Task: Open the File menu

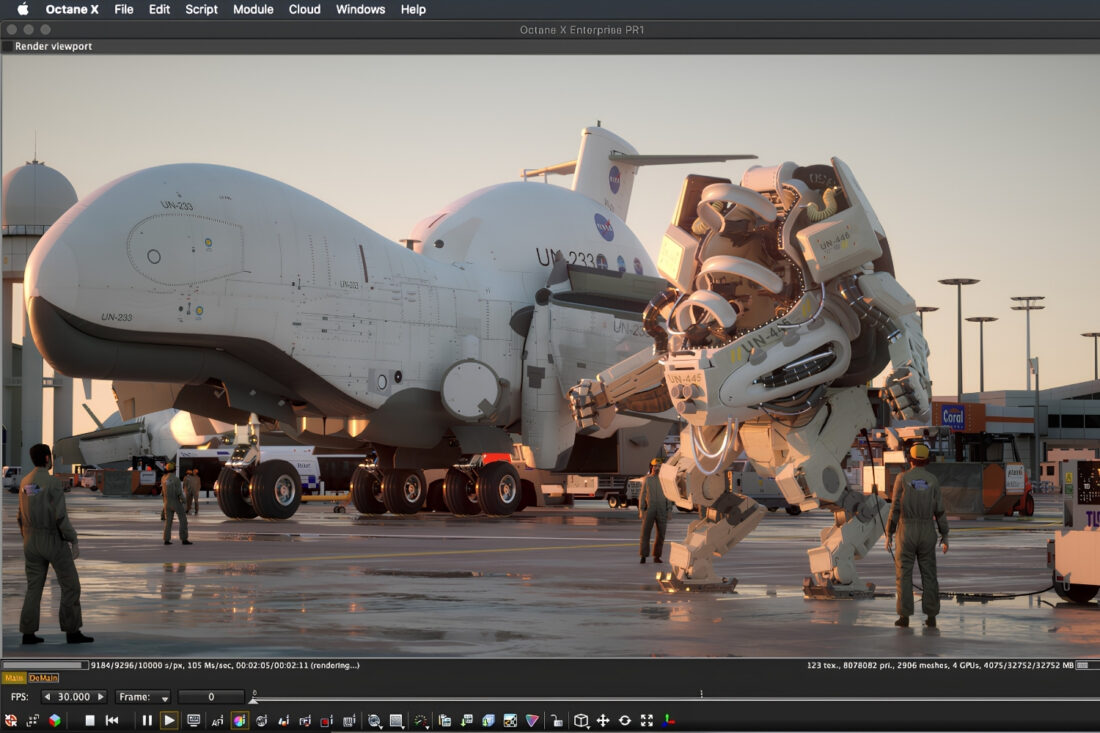Action: click(123, 9)
